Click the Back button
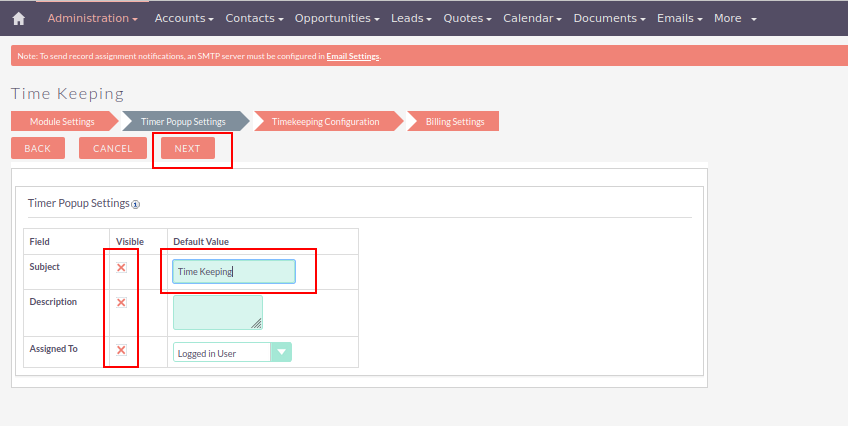Screen dimensions: 848x426 tap(37, 149)
